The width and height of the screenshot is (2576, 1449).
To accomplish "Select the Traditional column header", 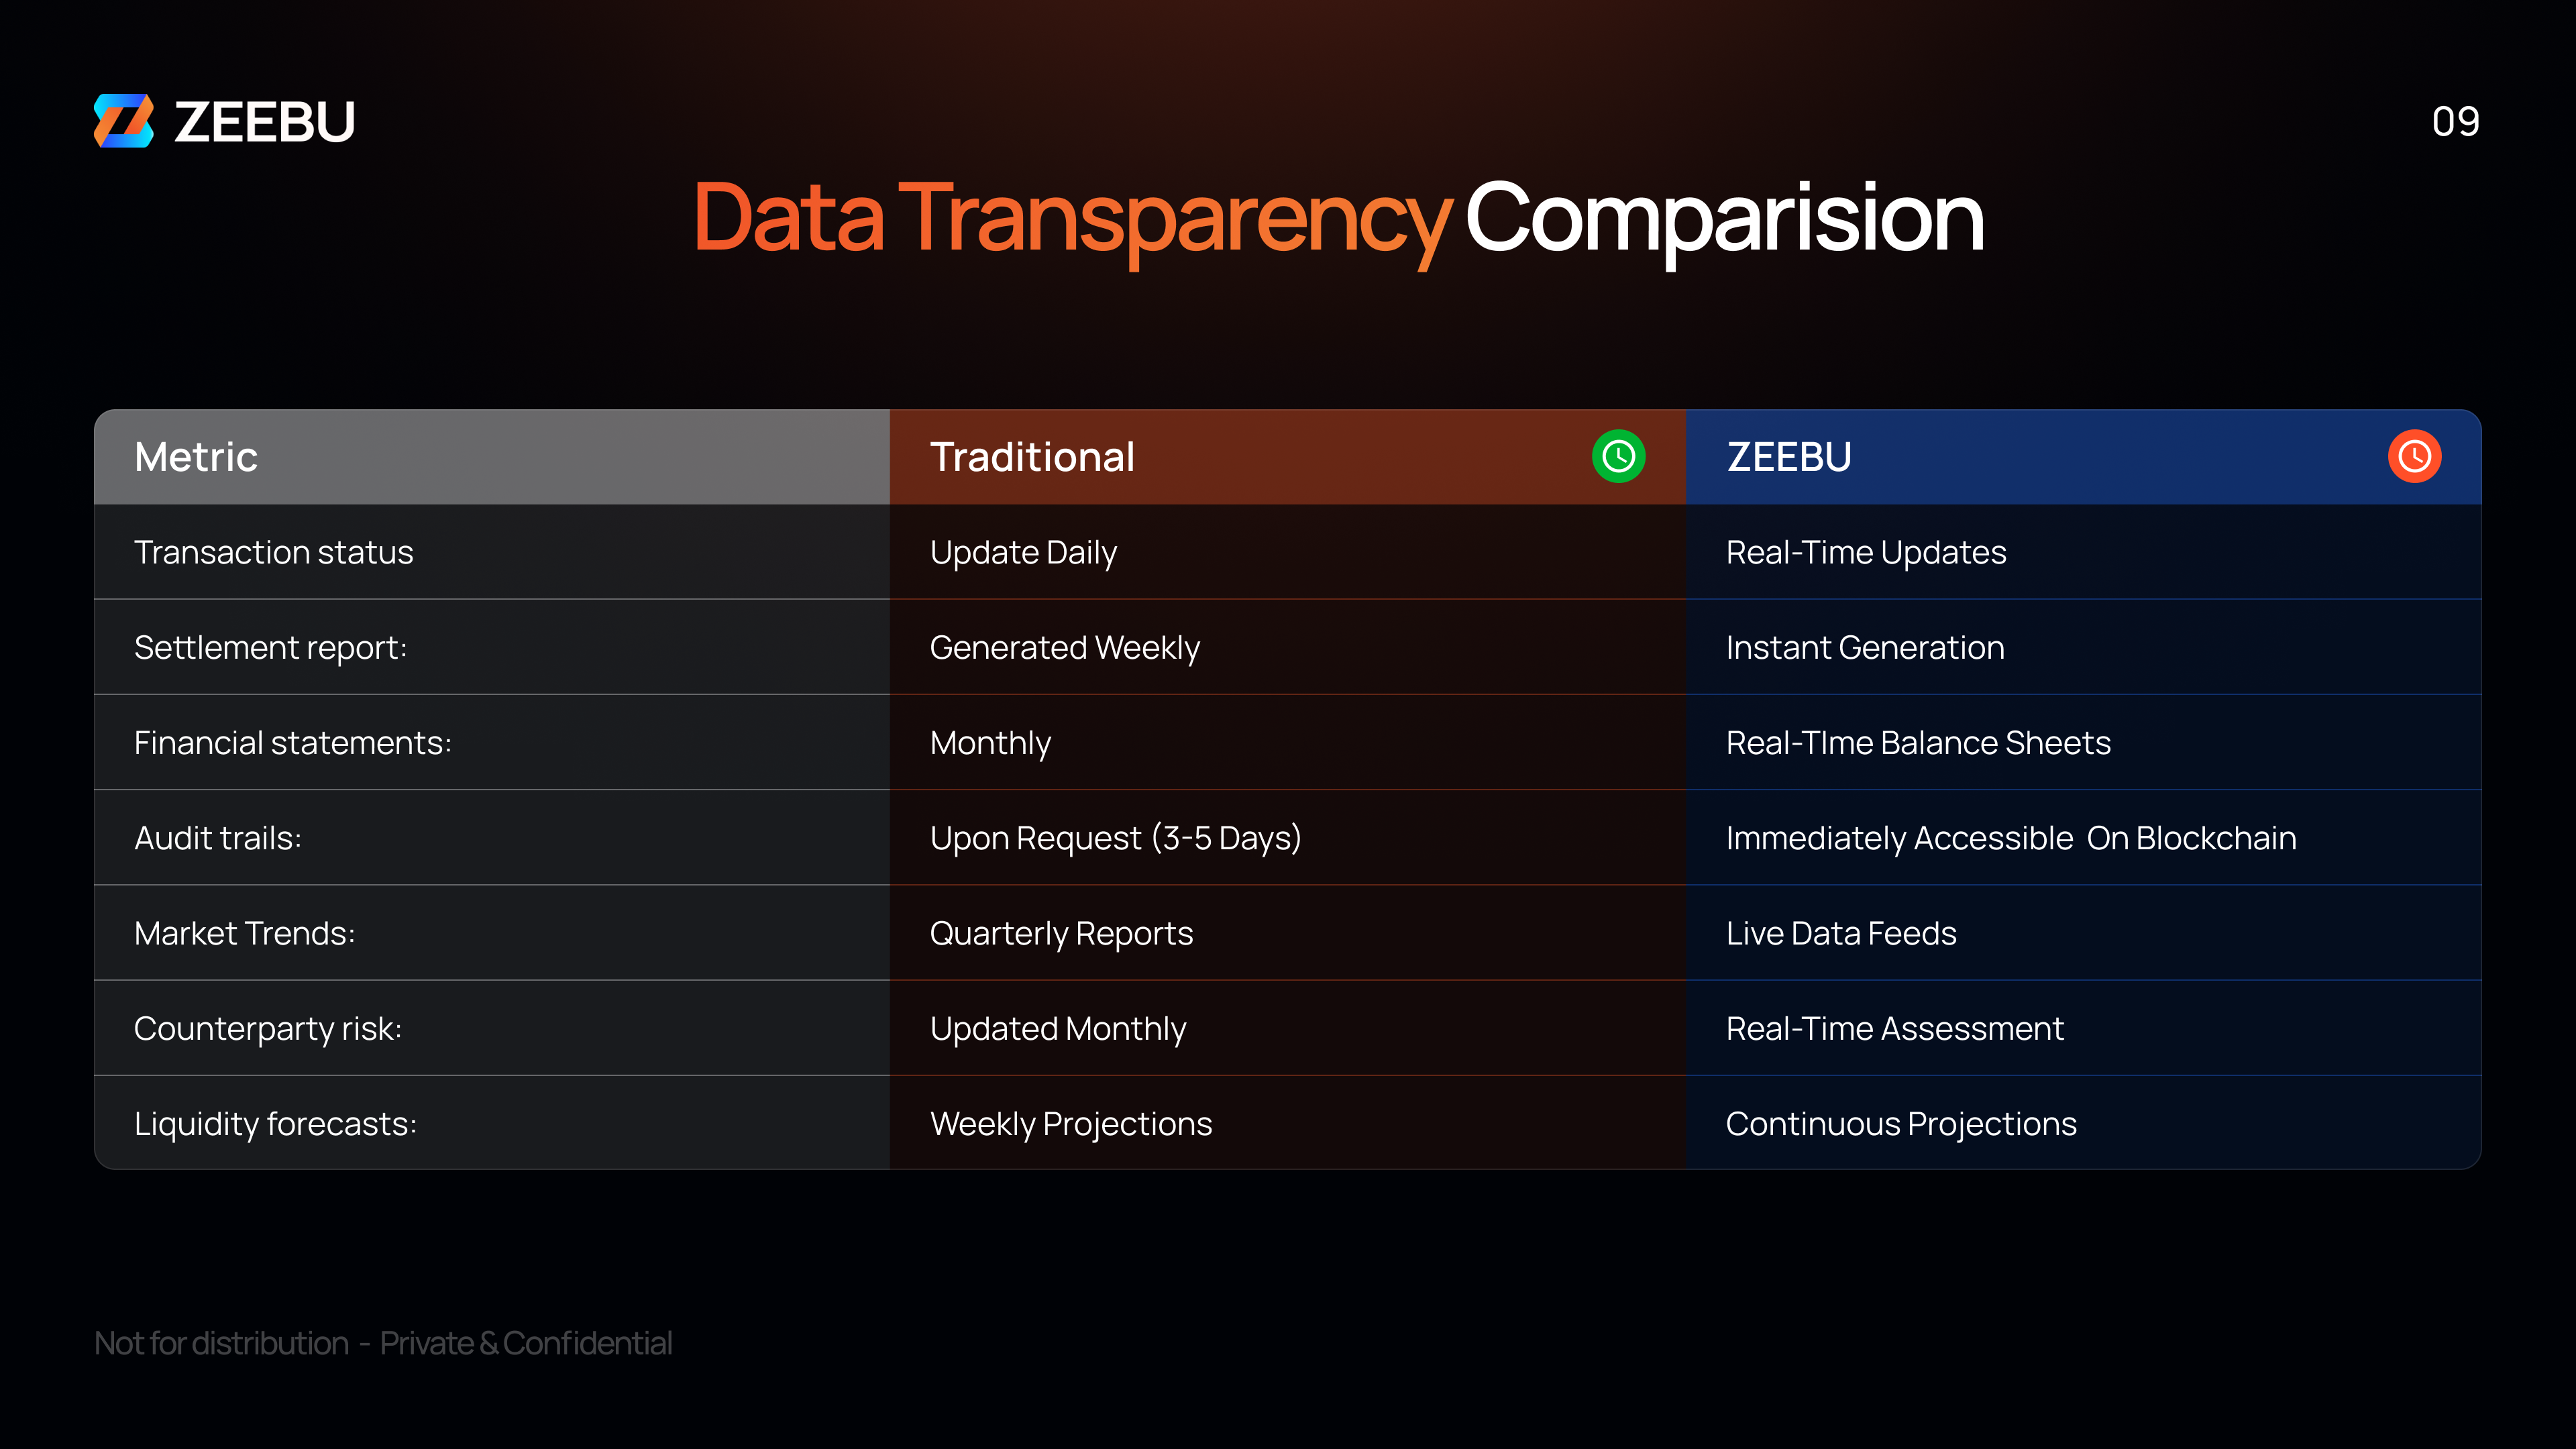I will tap(1032, 457).
